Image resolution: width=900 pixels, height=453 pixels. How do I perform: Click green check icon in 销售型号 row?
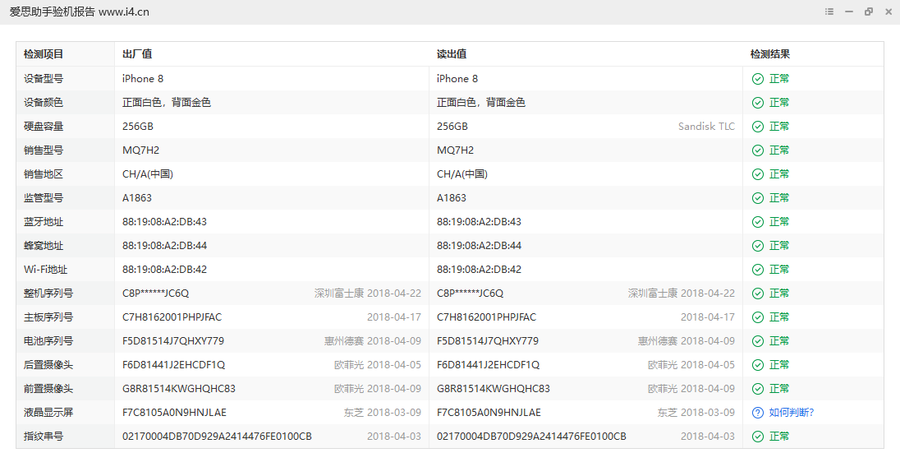[758, 150]
